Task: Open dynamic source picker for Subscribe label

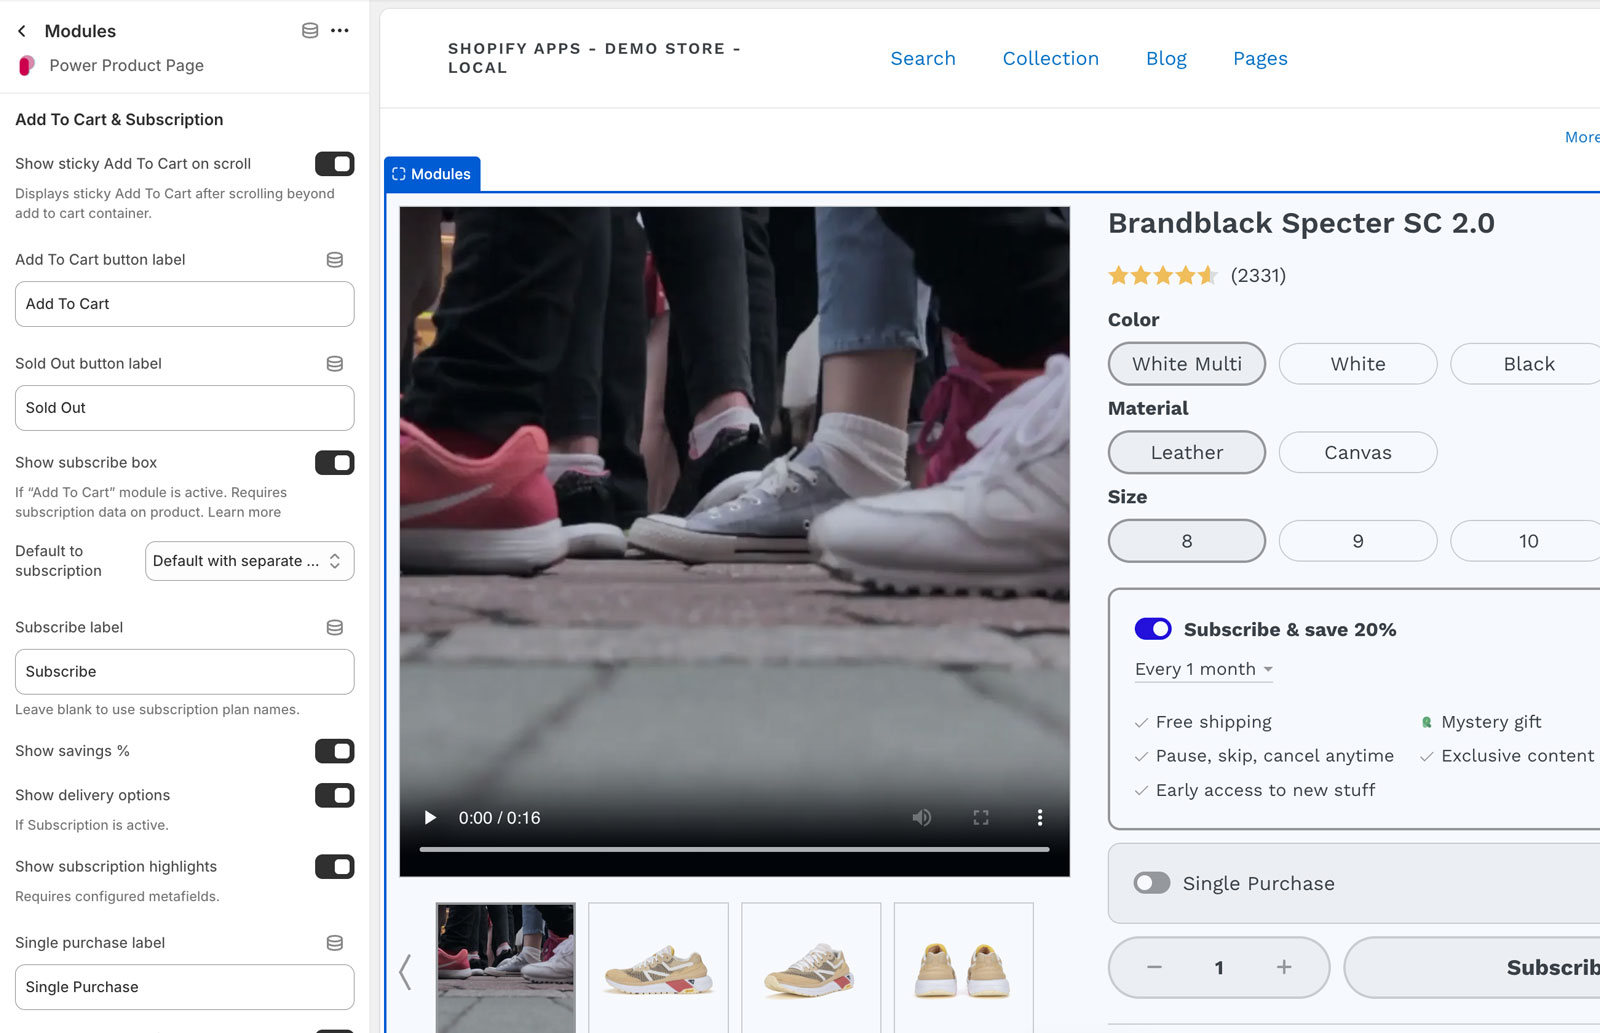Action: pyautogui.click(x=335, y=627)
